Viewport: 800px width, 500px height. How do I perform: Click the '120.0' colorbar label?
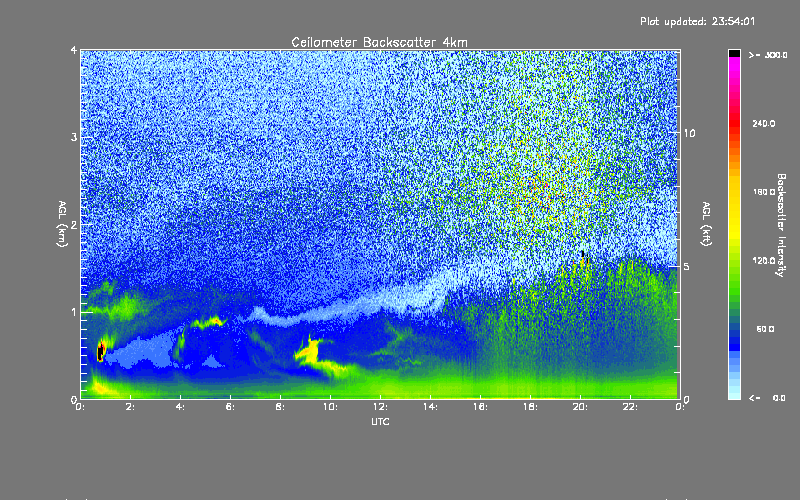point(764,261)
